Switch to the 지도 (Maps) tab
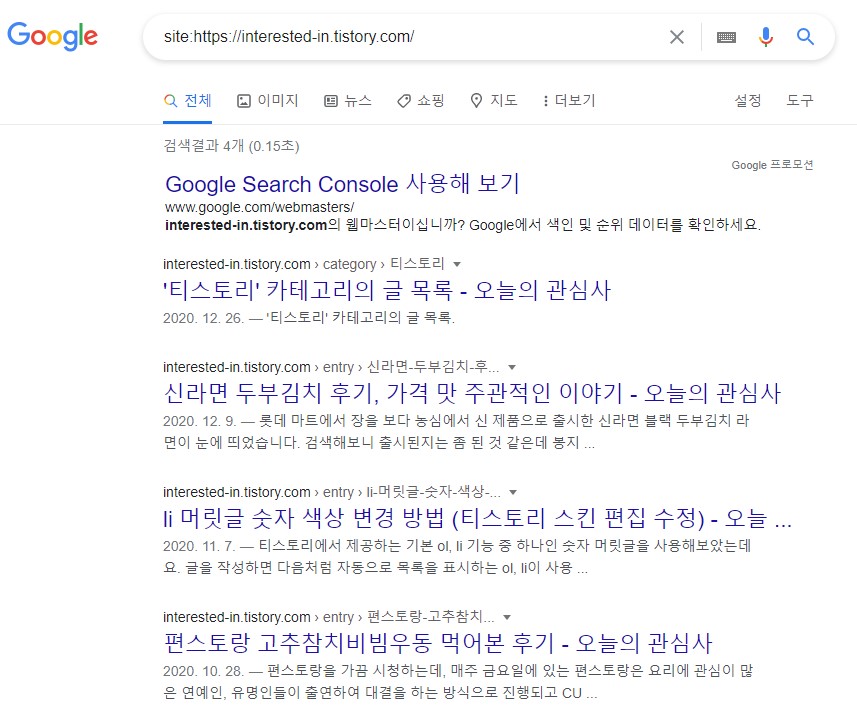 (x=494, y=101)
